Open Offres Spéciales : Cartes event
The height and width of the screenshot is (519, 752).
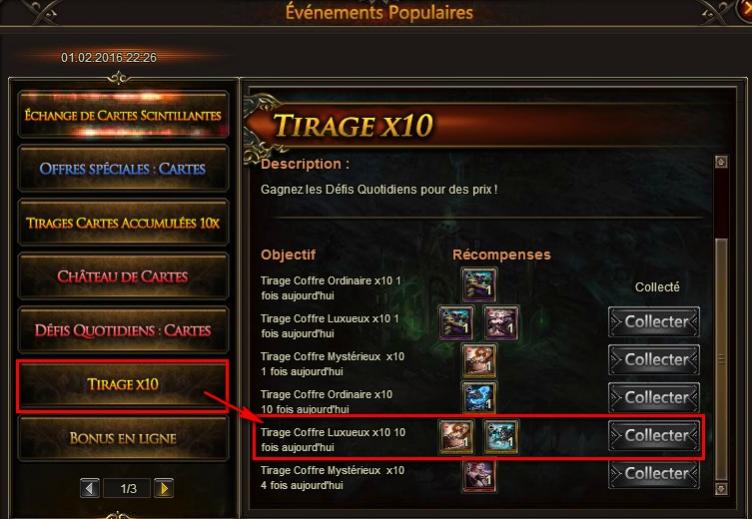point(123,169)
